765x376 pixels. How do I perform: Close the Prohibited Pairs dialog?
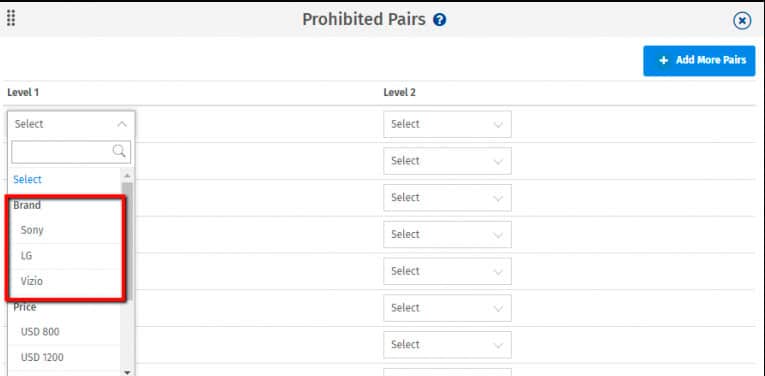coord(742,21)
